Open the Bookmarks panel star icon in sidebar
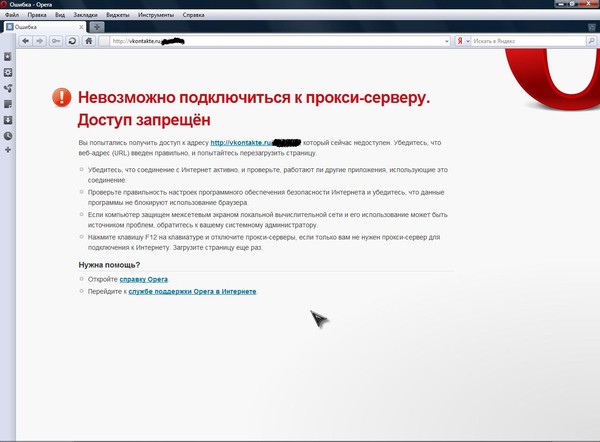Viewport: 600px width, 442px height. 8,57
